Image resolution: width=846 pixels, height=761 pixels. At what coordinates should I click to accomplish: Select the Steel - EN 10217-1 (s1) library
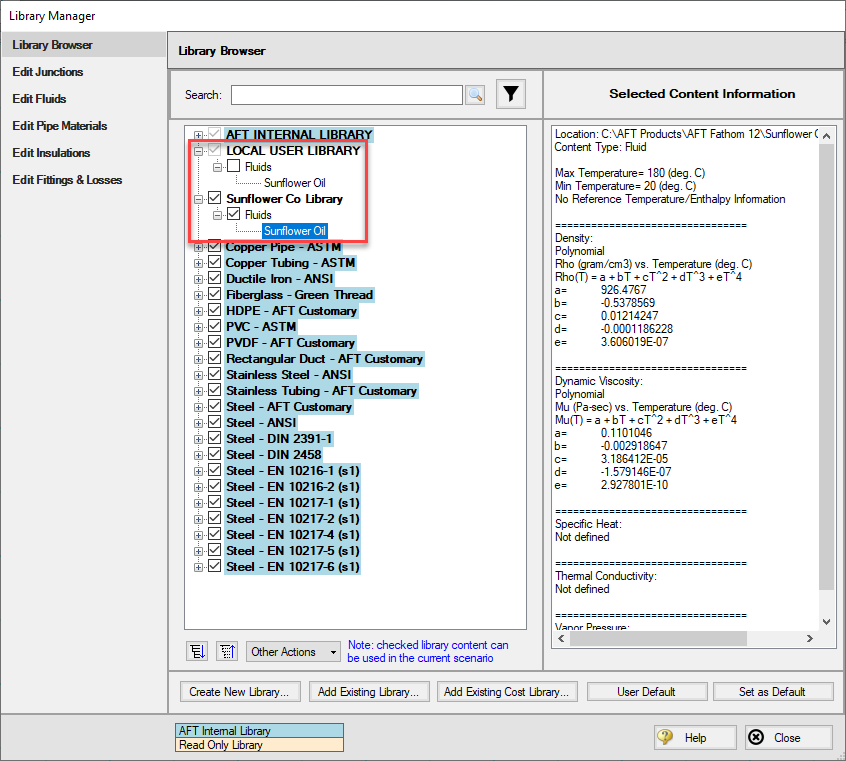tap(292, 503)
